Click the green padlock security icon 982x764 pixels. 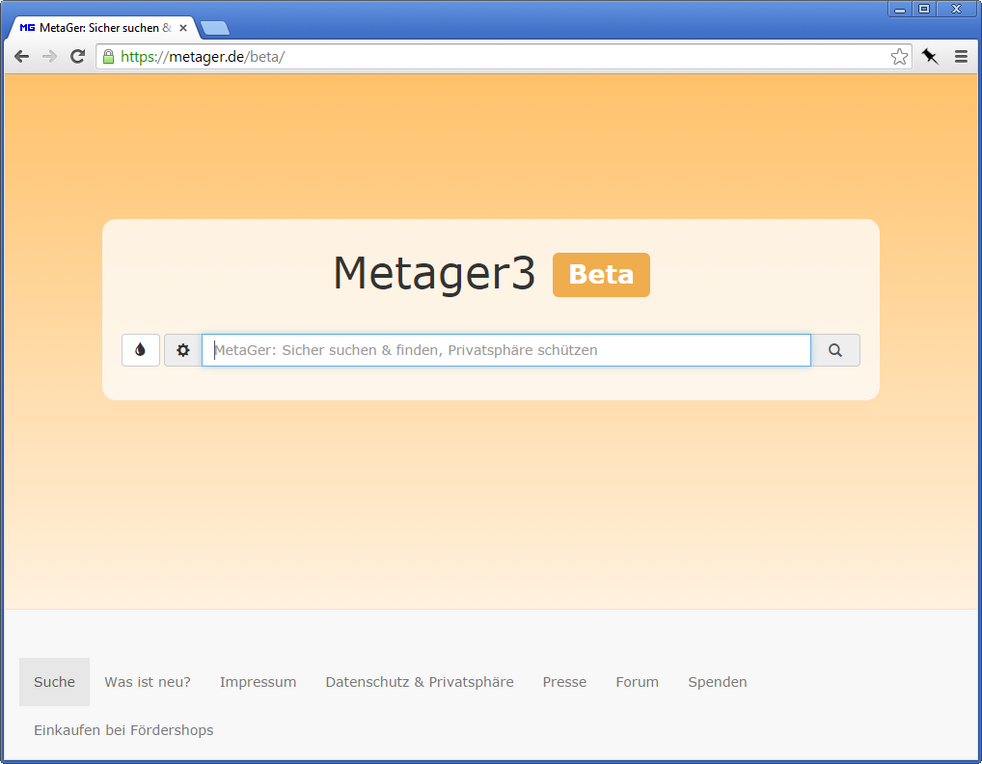click(x=109, y=57)
